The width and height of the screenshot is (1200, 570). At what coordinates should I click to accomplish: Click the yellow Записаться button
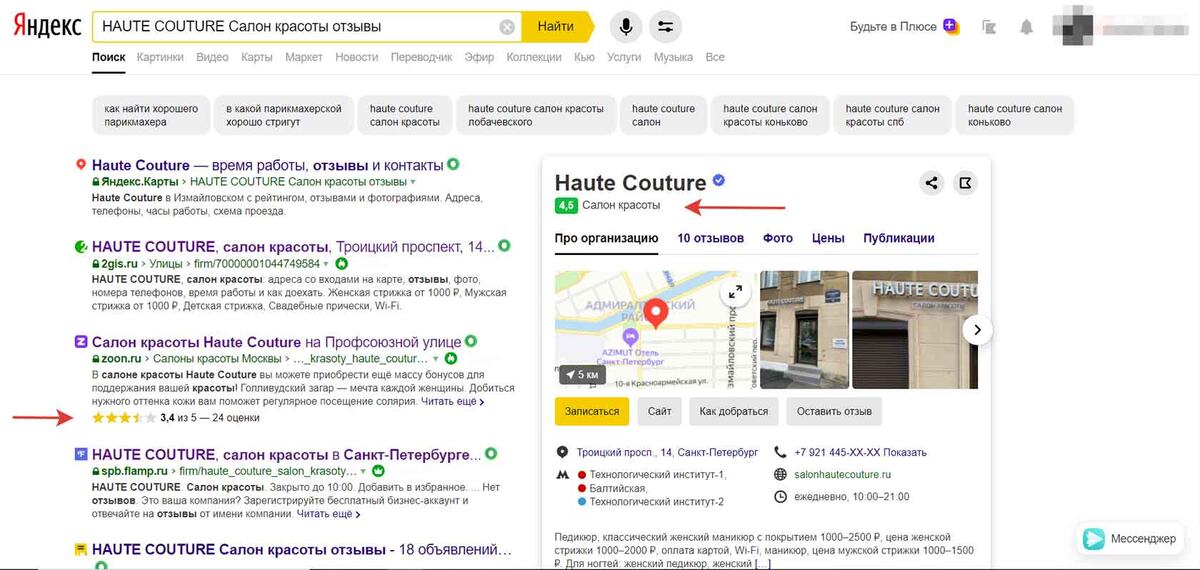(591, 411)
